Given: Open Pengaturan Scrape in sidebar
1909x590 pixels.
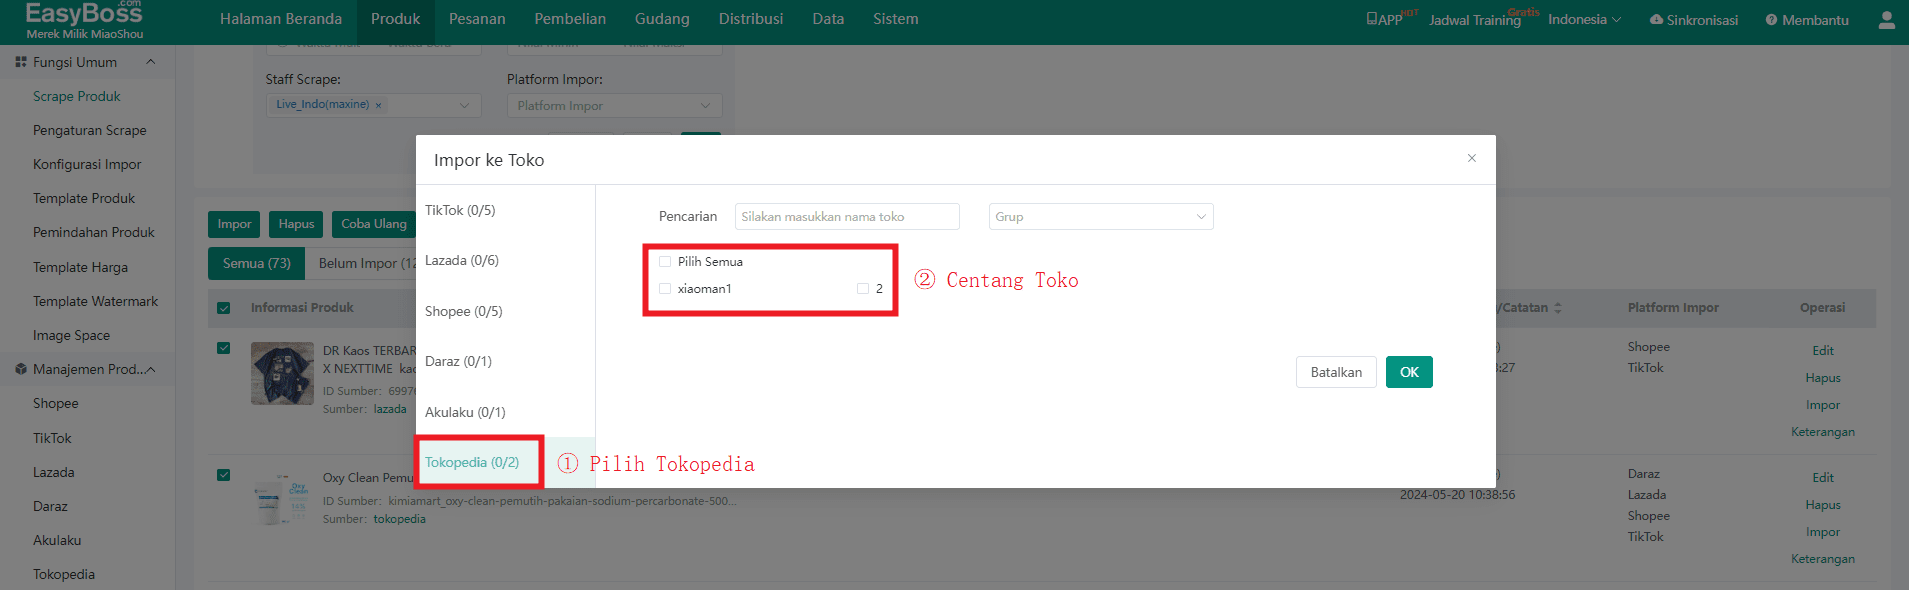Looking at the screenshot, I should coord(89,130).
